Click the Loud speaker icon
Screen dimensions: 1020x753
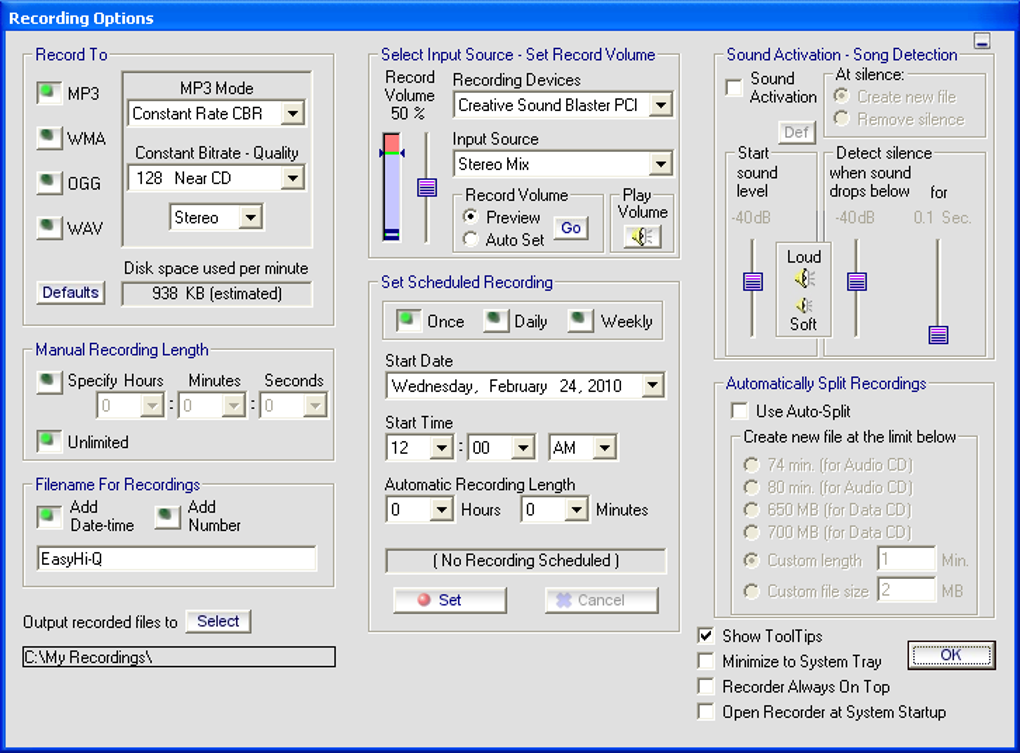[x=804, y=278]
